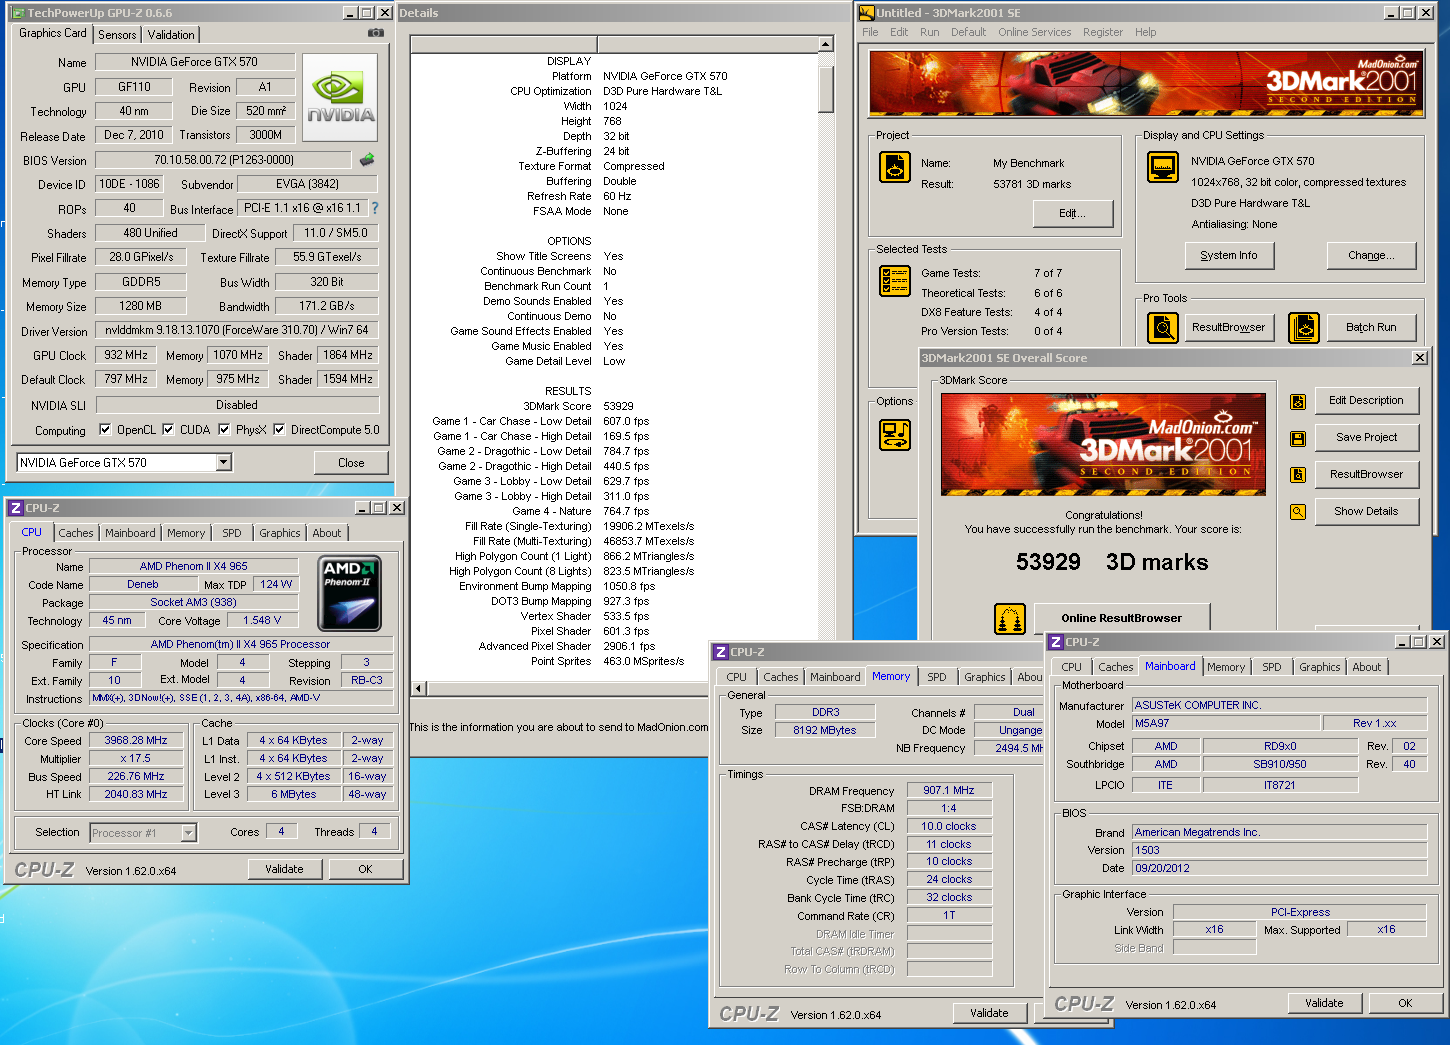
Task: Click the Details scrollbar up arrow
Action: pyautogui.click(x=826, y=44)
